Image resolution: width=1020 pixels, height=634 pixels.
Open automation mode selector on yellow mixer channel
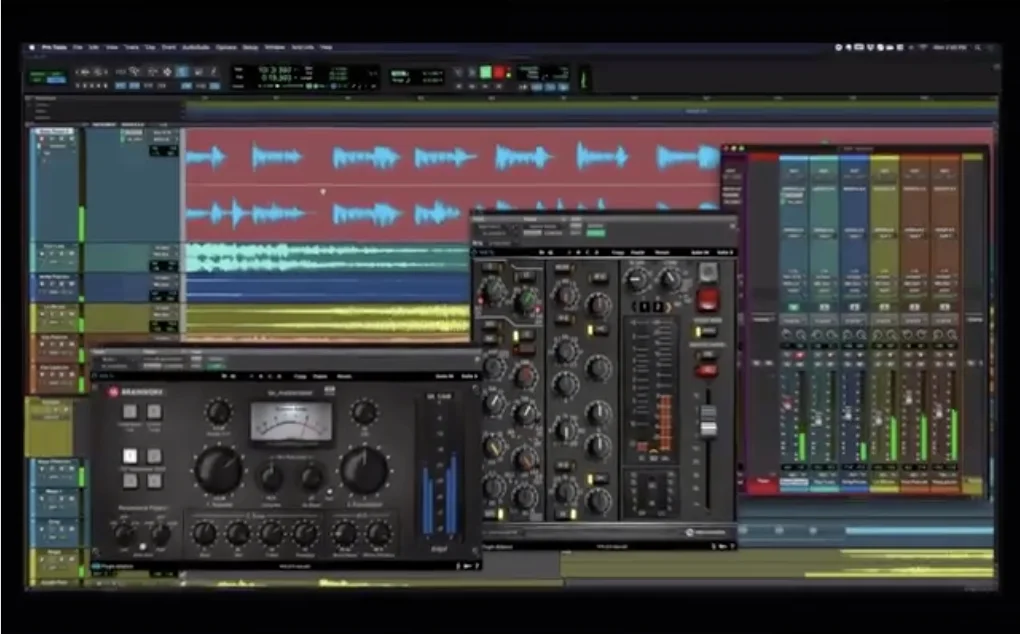point(884,321)
